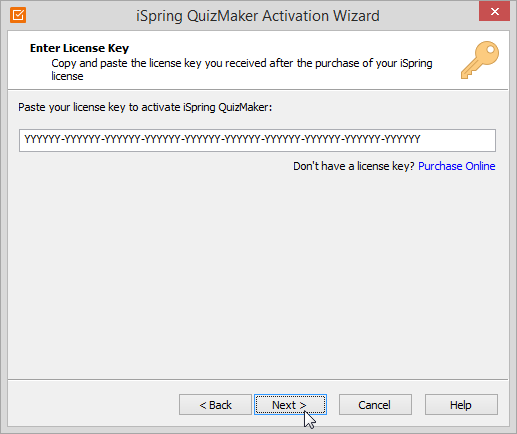Cancel the activation wizard
Screen dimensions: 517x434
point(375,405)
